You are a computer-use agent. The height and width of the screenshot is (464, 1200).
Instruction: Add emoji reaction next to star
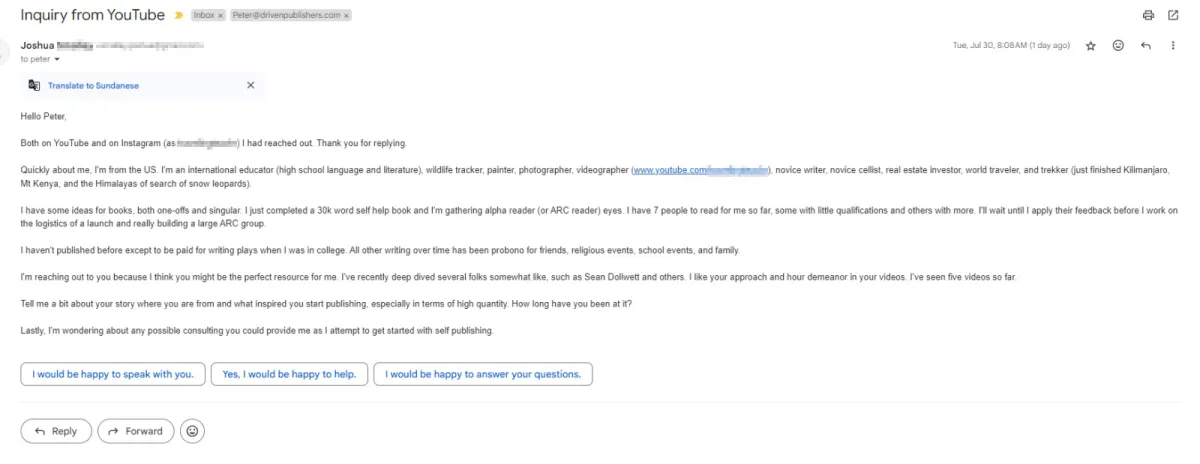pyautogui.click(x=1118, y=46)
